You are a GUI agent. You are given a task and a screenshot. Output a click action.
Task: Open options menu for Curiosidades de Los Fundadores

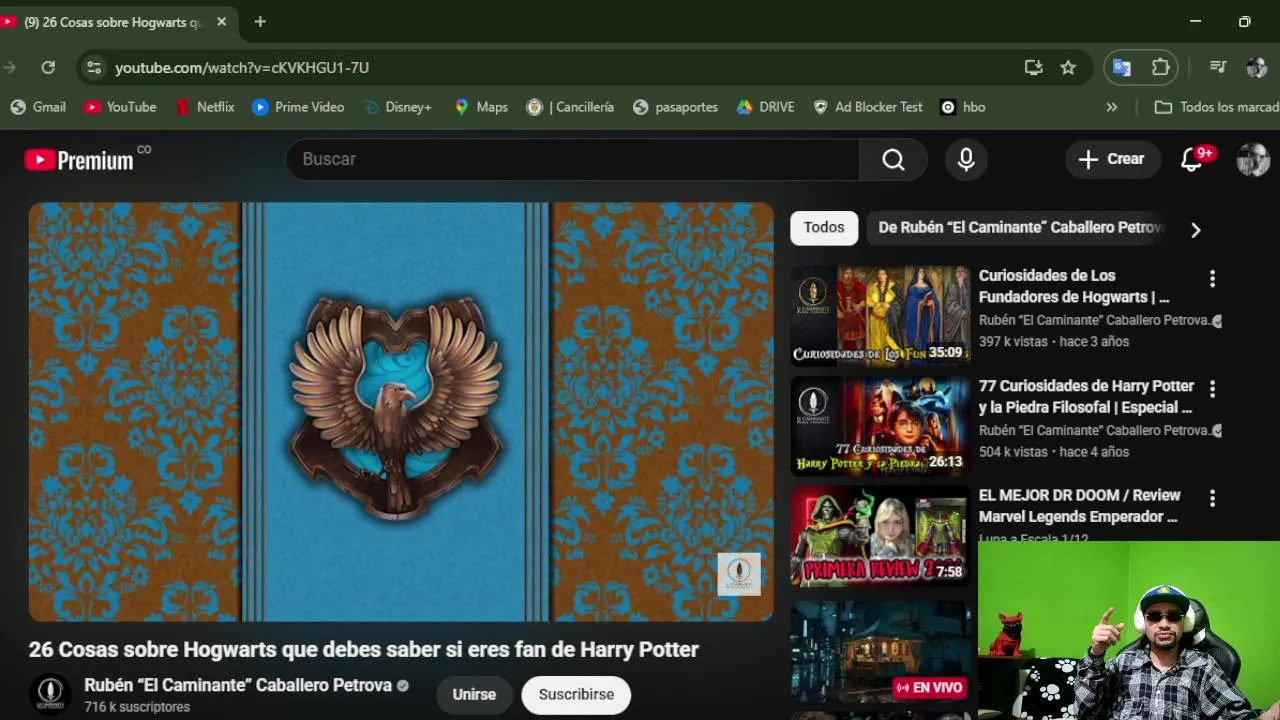pos(1212,279)
